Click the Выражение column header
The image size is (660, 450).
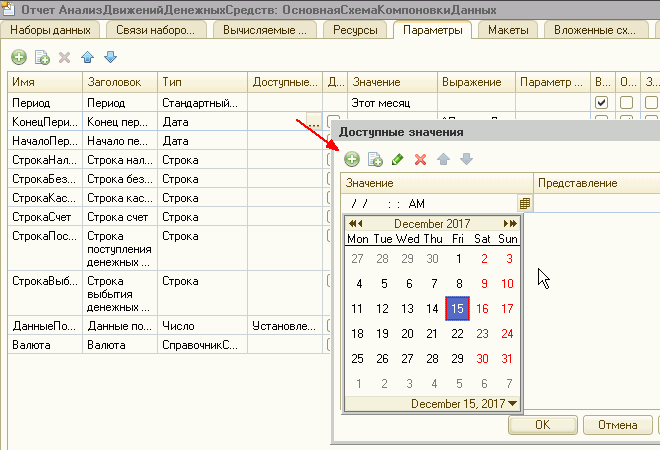(x=476, y=82)
